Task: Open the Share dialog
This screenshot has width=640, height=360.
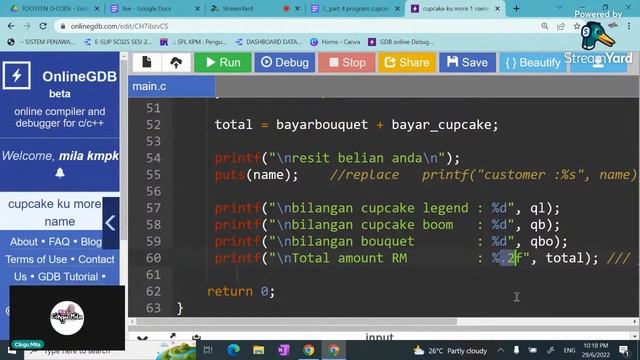Action: 407,62
